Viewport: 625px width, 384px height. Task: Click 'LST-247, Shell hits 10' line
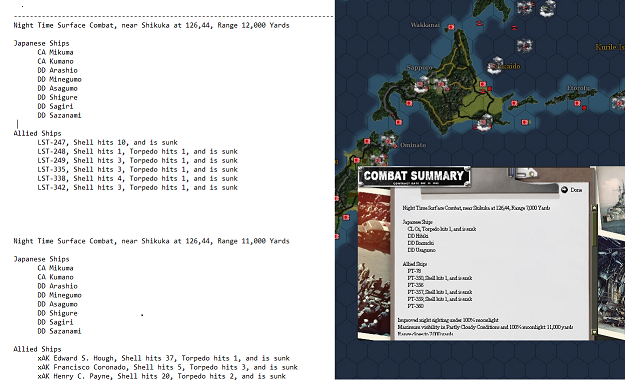pos(108,142)
